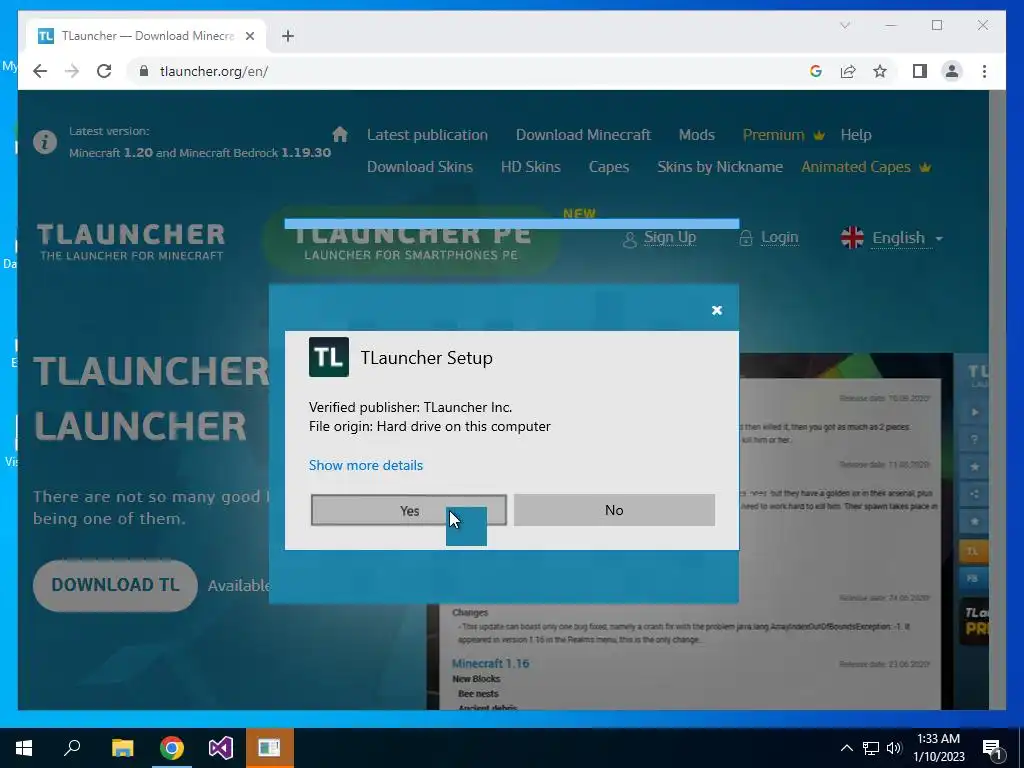Click Minecraft 1.16 changelog heading

(x=490, y=664)
